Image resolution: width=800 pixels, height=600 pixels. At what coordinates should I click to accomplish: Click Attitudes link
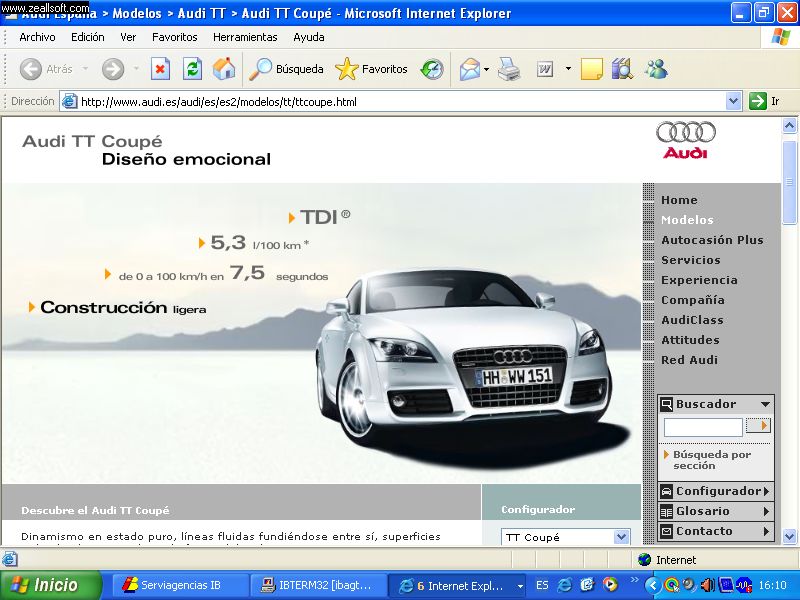(x=690, y=340)
